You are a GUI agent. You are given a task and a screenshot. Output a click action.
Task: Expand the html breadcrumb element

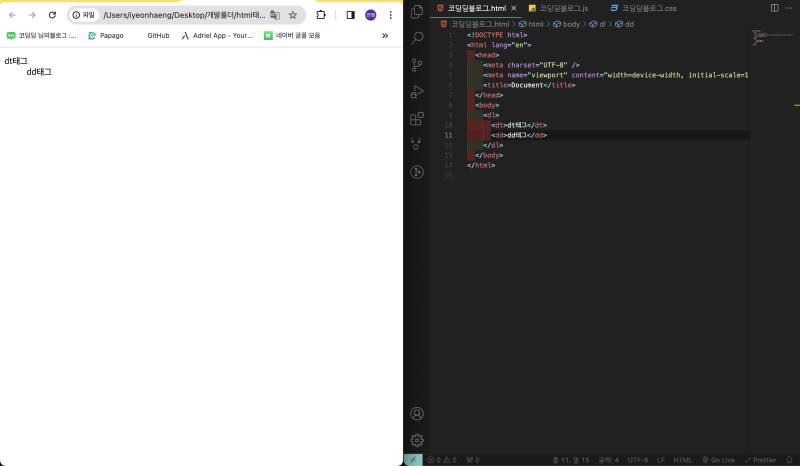(531, 24)
